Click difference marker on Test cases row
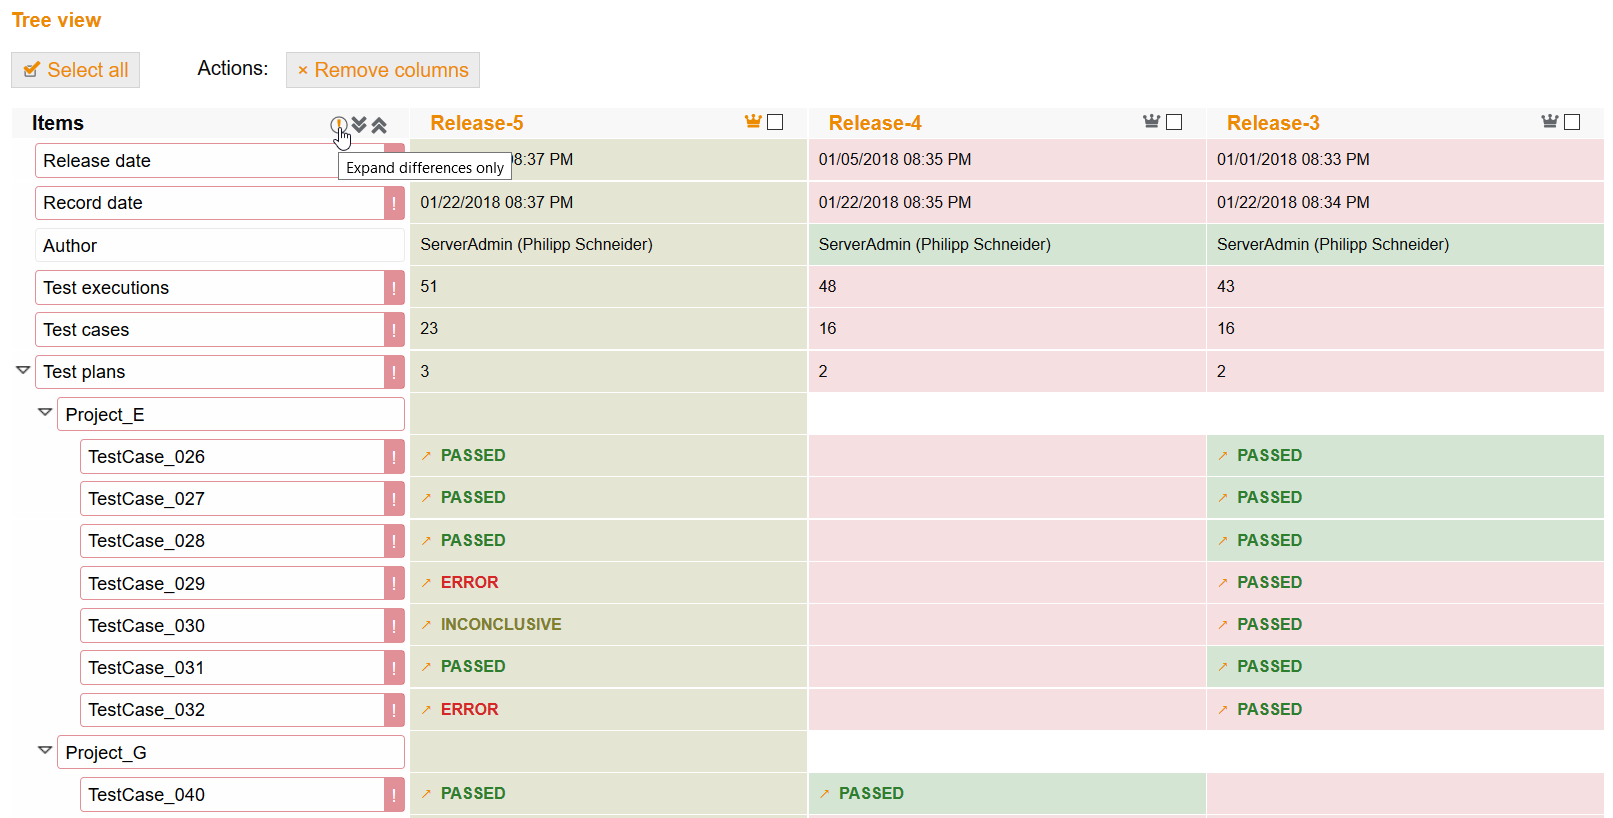The width and height of the screenshot is (1613, 818). (x=394, y=330)
